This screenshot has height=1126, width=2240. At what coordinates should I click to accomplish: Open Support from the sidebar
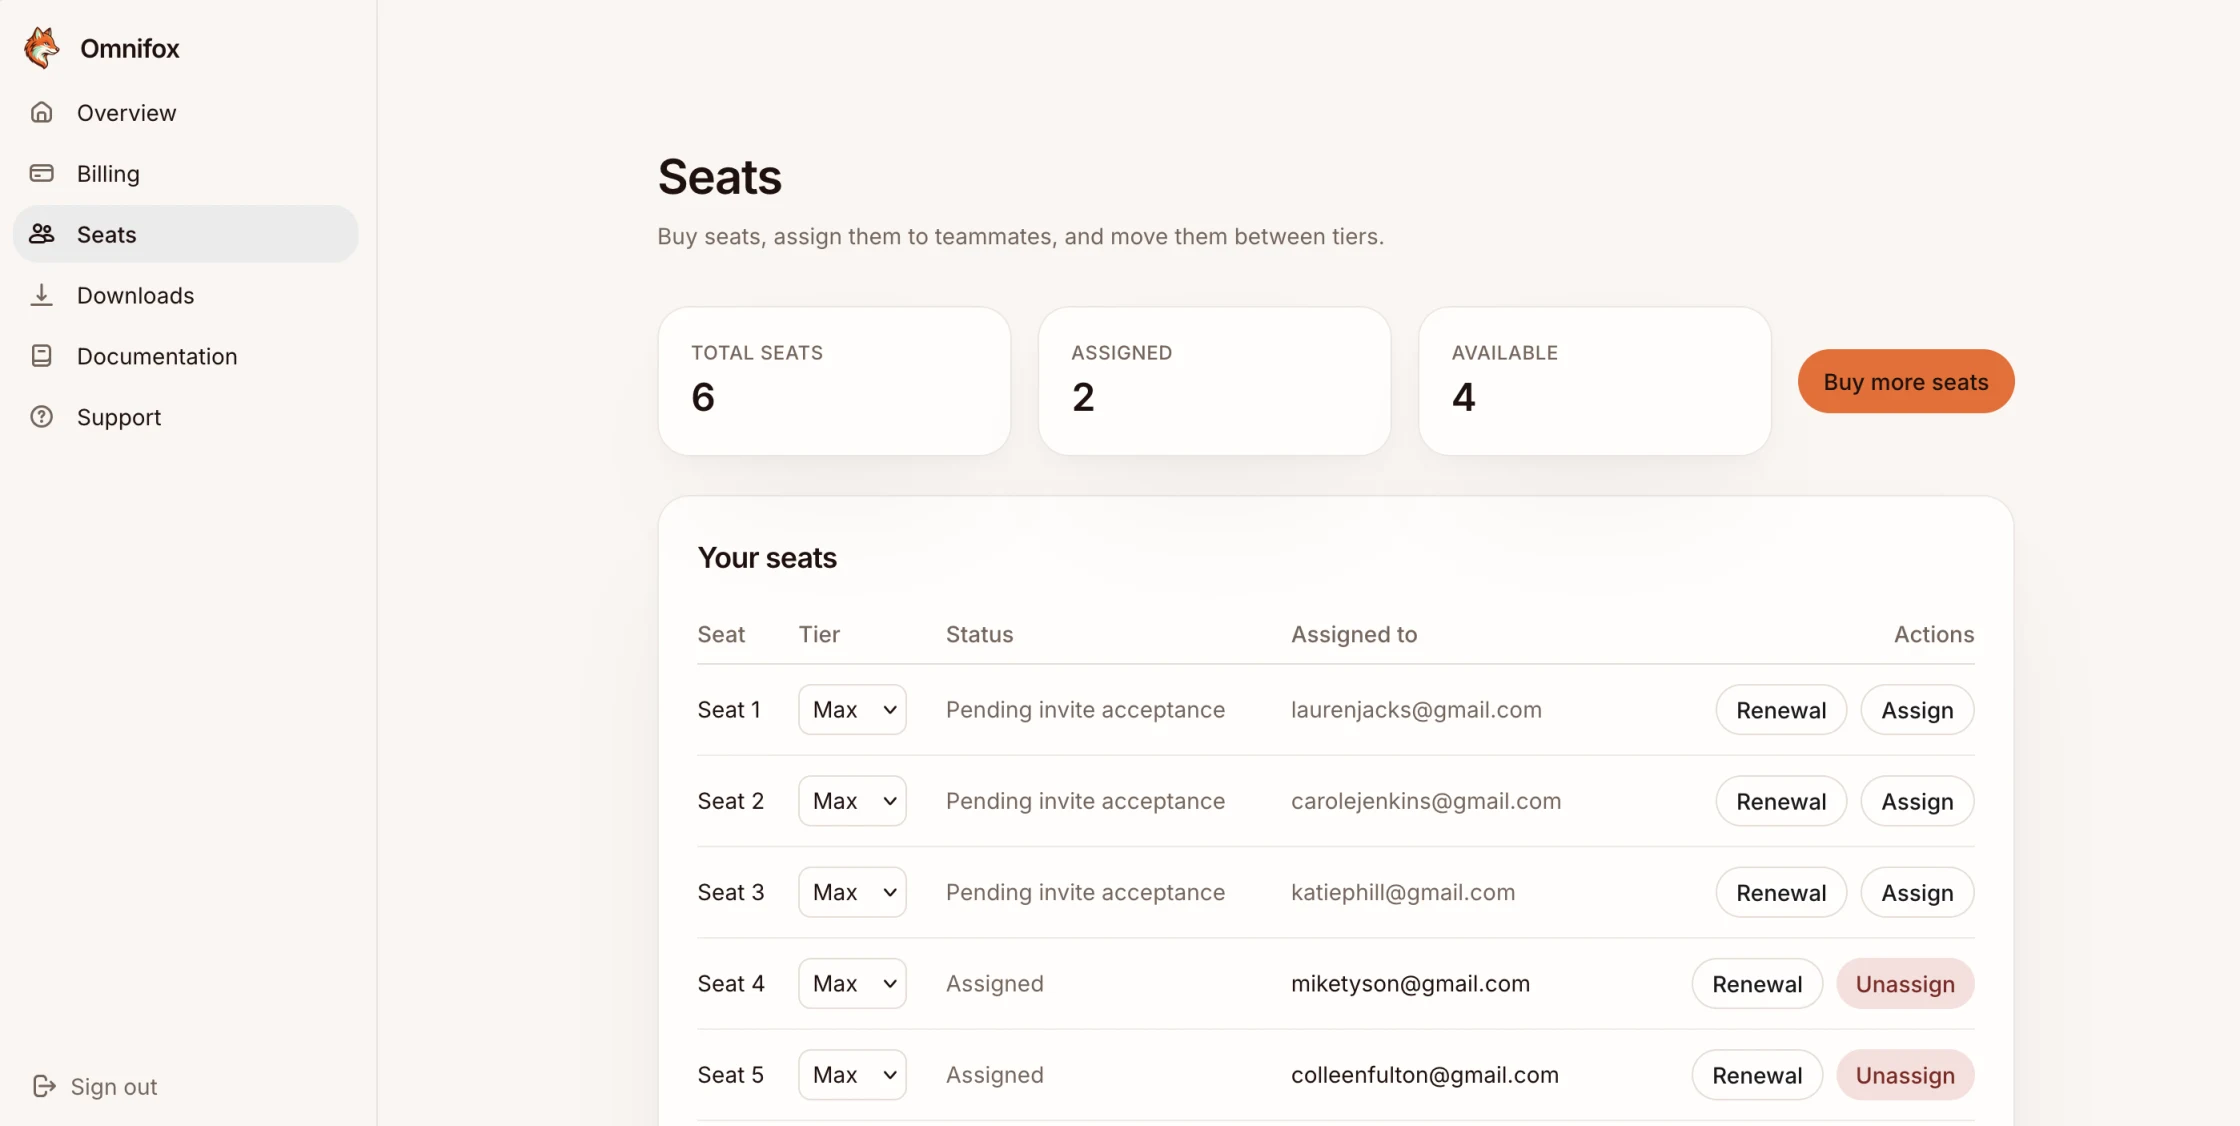point(186,417)
